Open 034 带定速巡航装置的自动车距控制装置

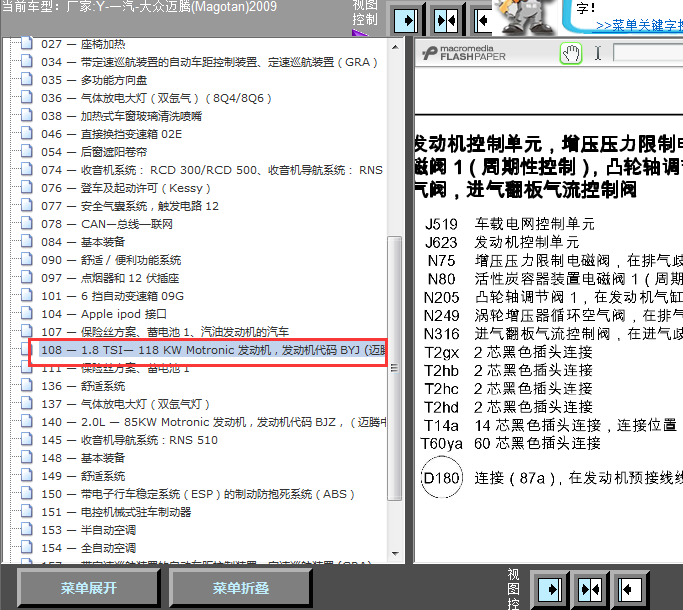click(209, 62)
